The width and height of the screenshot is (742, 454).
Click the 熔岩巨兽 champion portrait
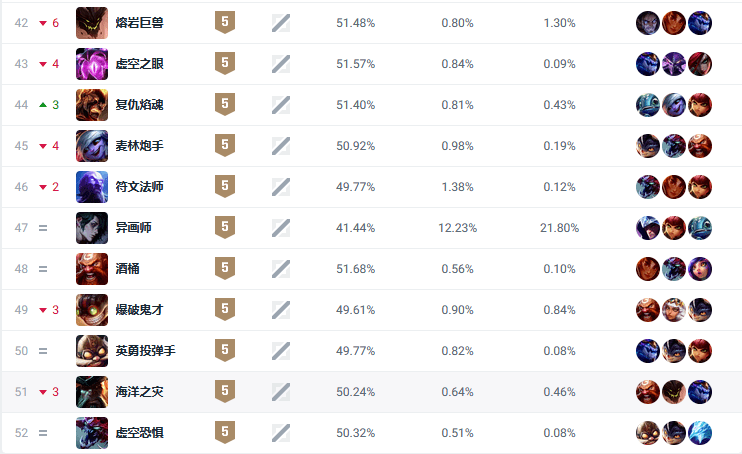(x=92, y=22)
